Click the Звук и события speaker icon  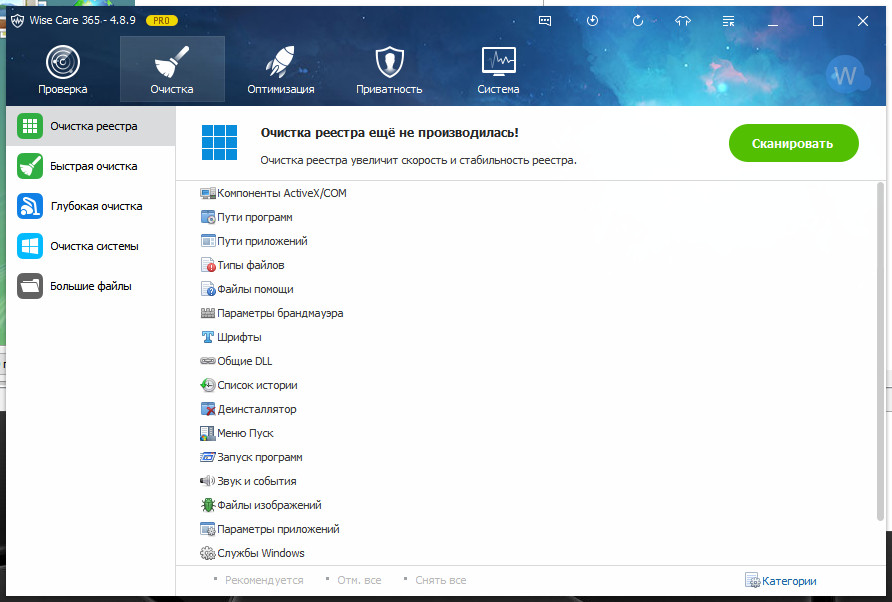208,481
